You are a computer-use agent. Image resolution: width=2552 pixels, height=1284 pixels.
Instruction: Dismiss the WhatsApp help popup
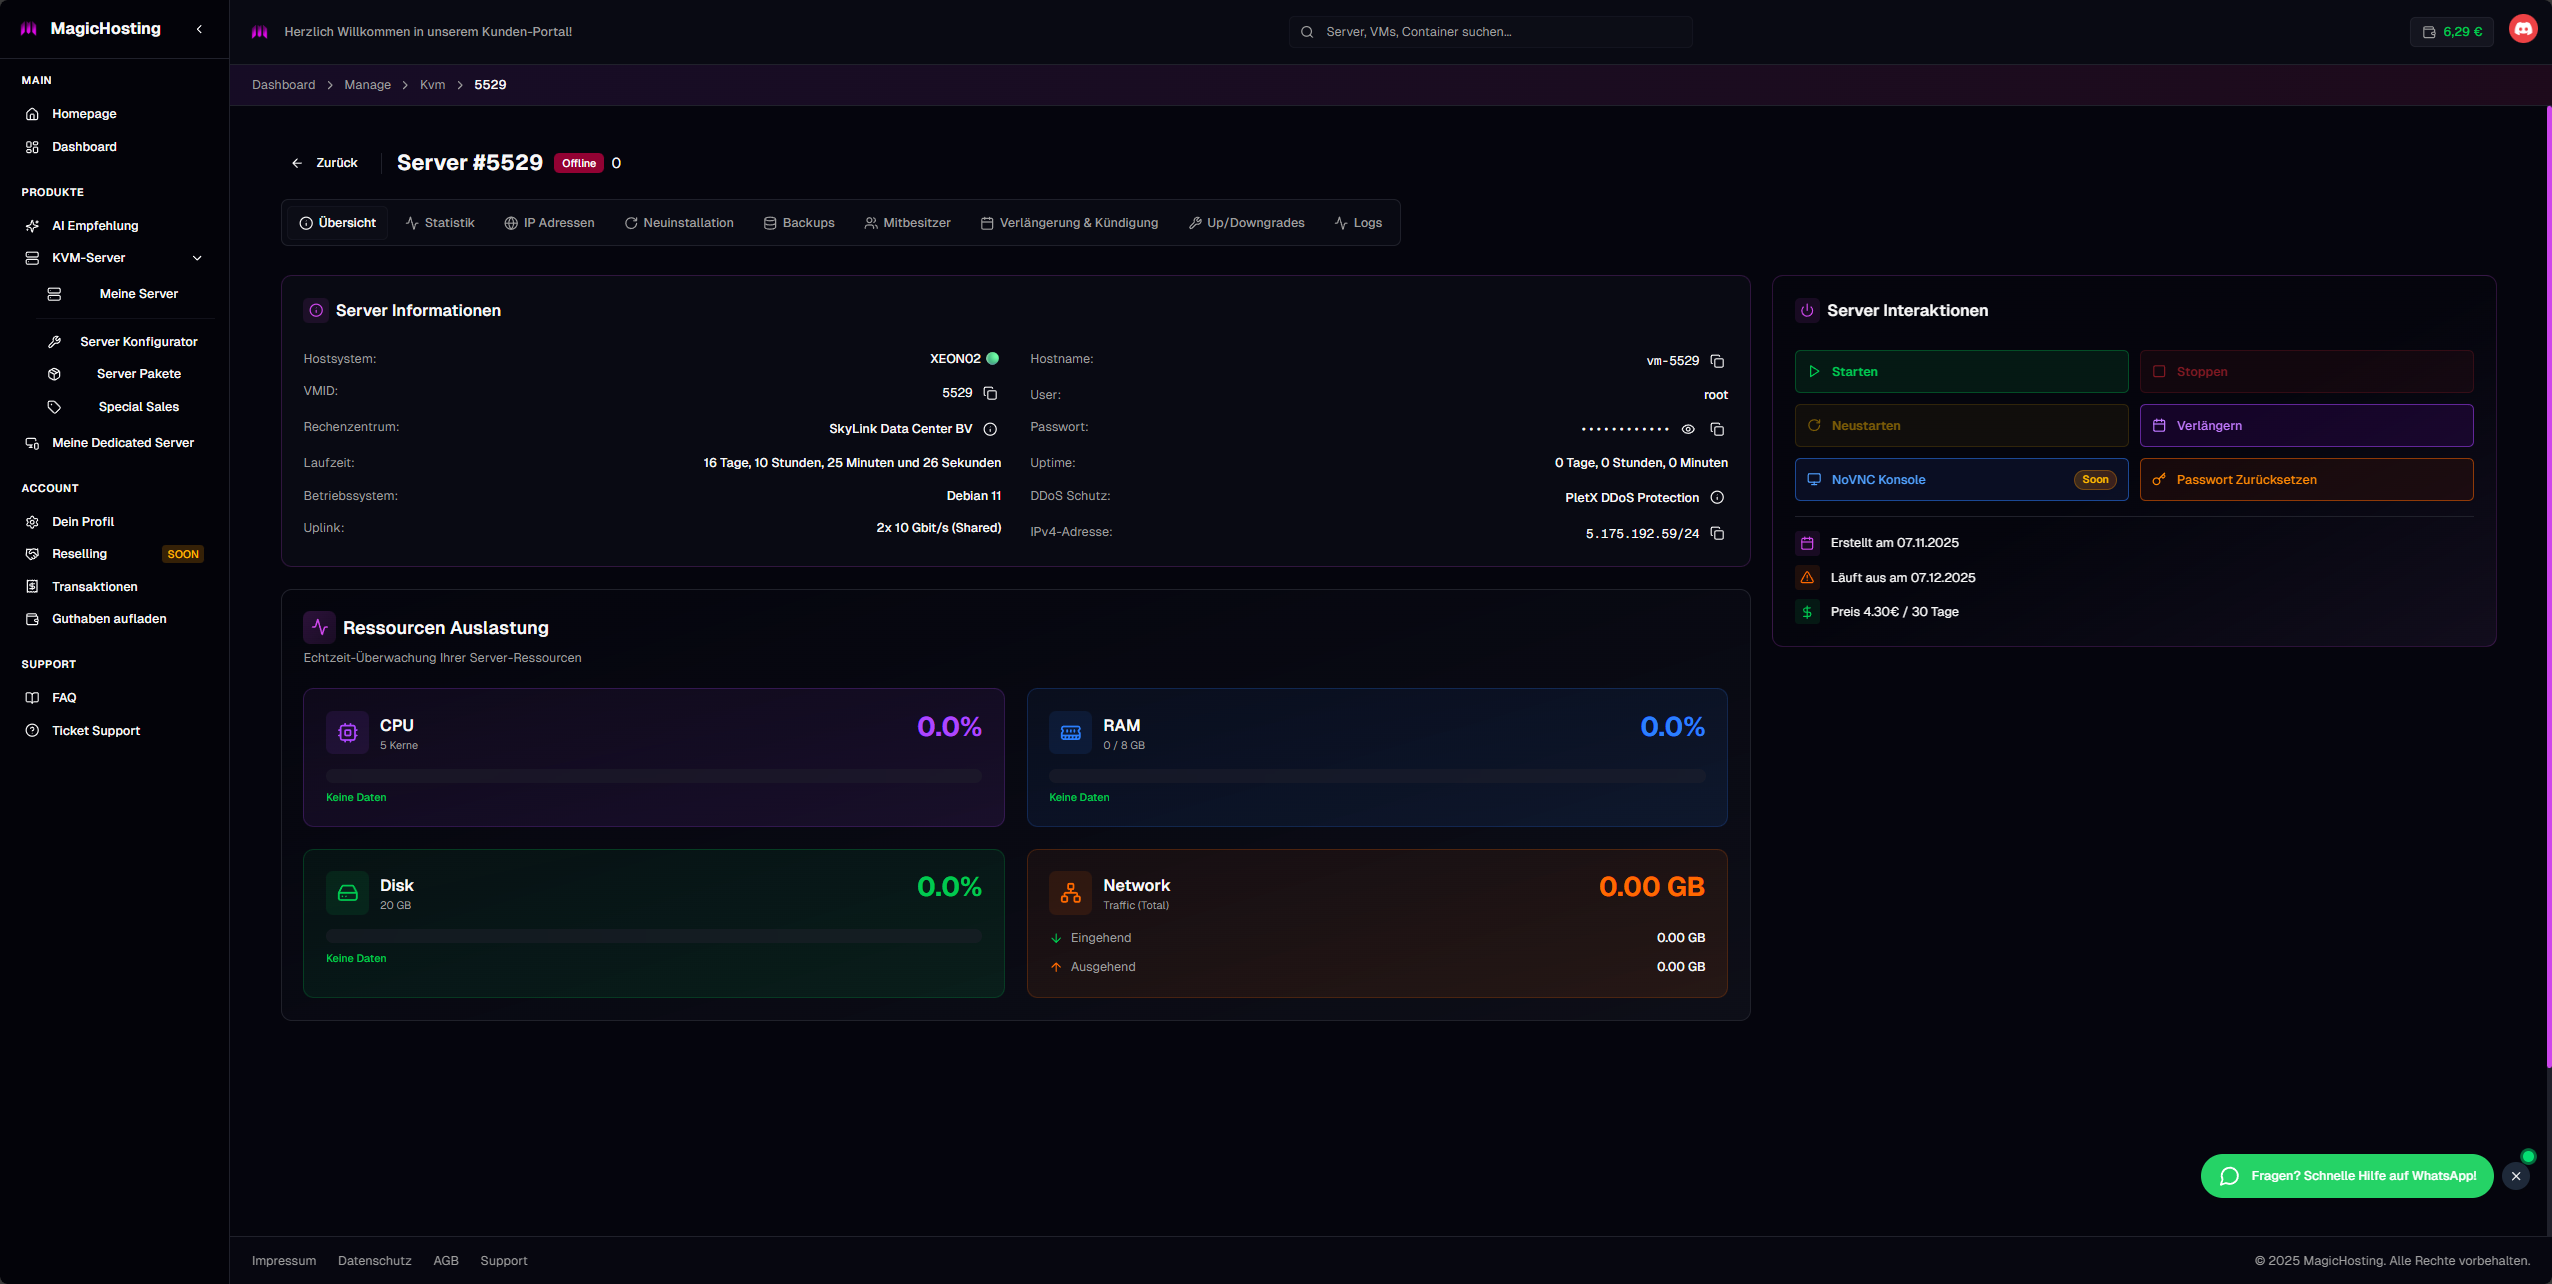click(x=2515, y=1176)
